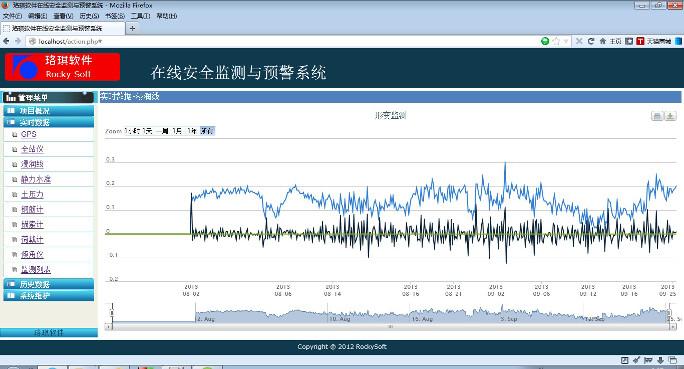Click the blue toolbar icon at far right
Viewport: 684px width, 369px height.
tap(679, 41)
